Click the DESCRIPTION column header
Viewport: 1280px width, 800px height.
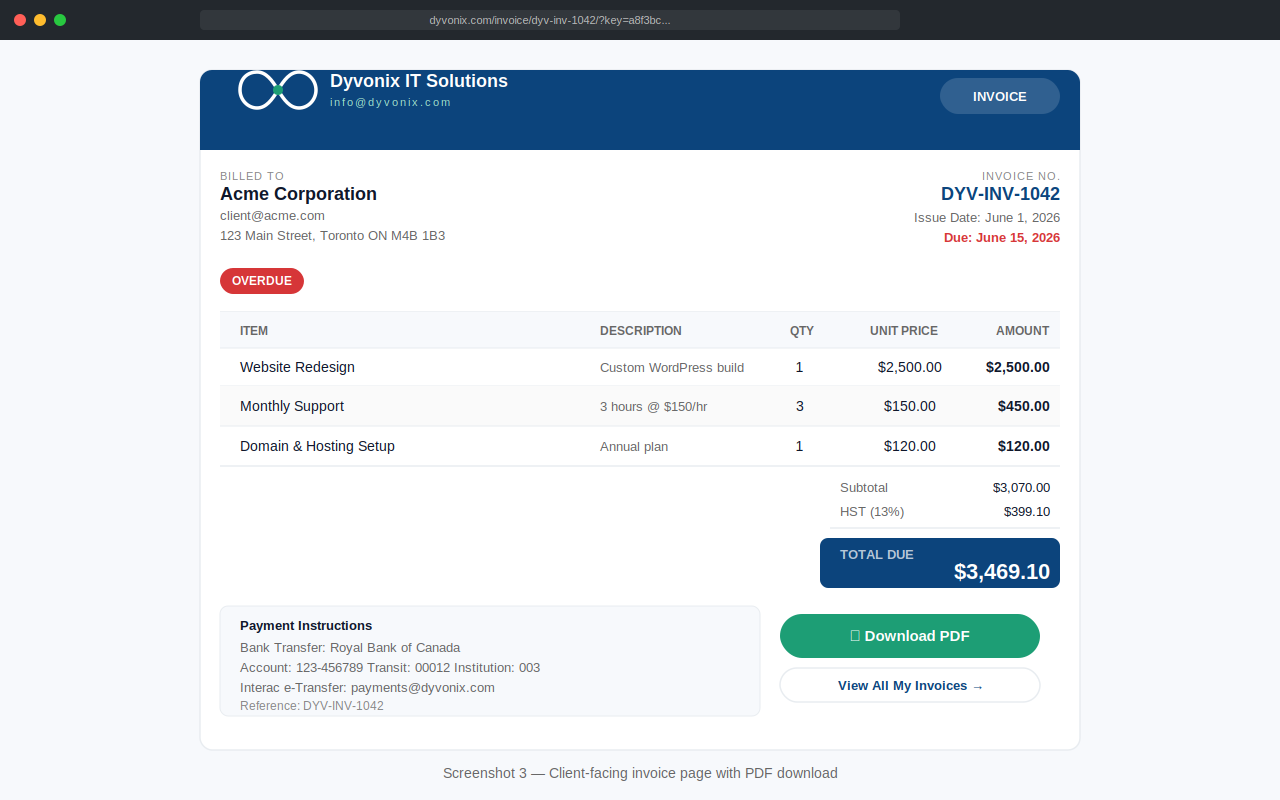click(641, 331)
